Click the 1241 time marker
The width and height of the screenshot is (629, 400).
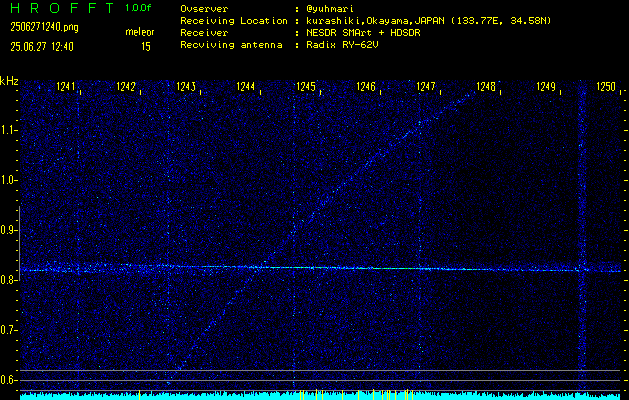[66, 86]
